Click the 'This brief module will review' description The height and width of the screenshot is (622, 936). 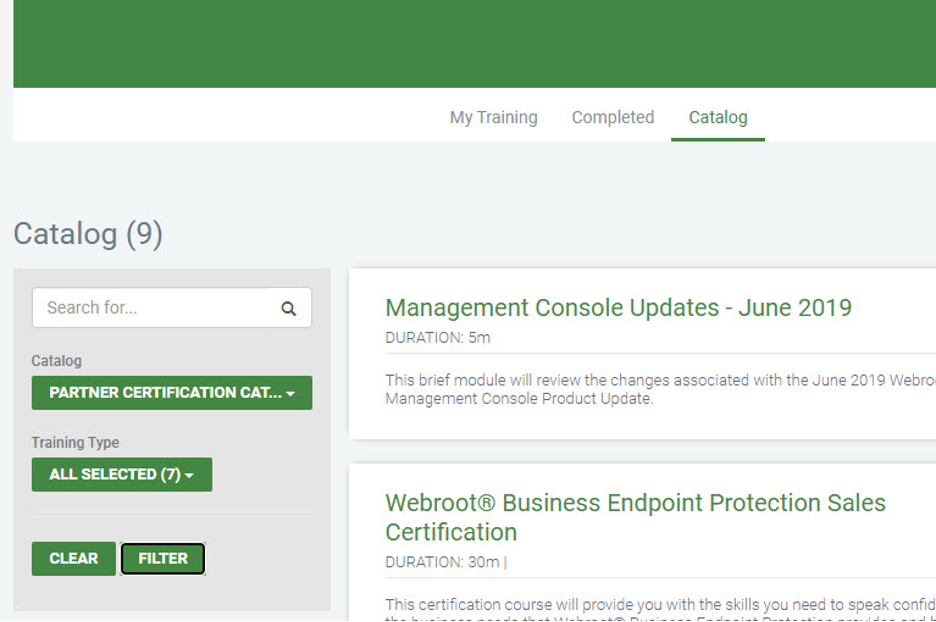click(660, 389)
